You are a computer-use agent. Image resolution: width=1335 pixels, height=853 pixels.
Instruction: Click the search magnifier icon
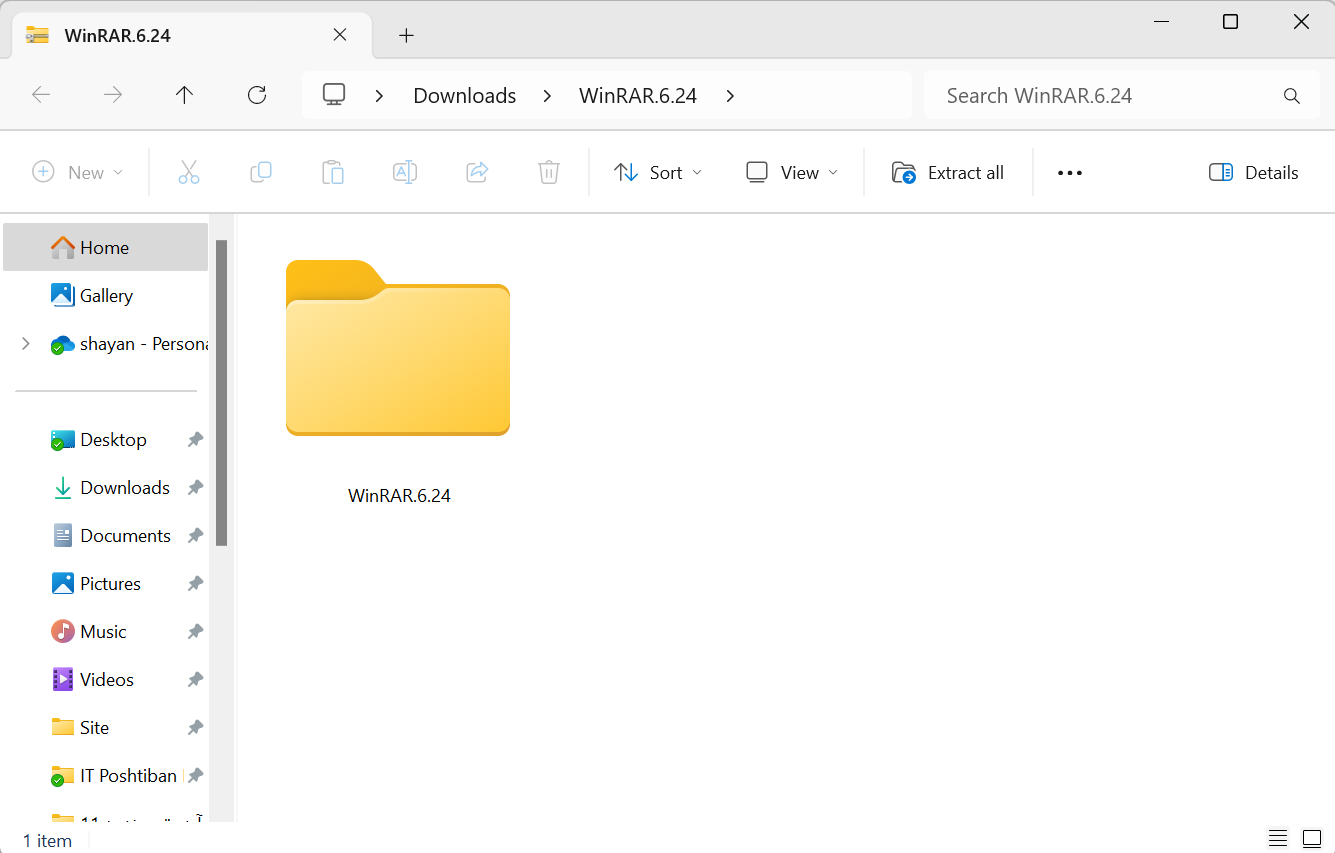click(1292, 96)
